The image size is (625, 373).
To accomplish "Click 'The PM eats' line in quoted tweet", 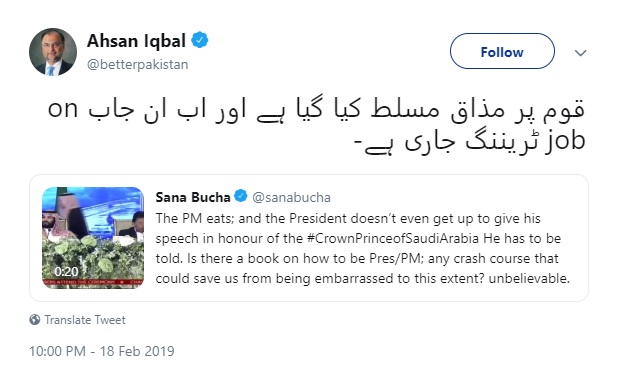I will click(x=348, y=218).
